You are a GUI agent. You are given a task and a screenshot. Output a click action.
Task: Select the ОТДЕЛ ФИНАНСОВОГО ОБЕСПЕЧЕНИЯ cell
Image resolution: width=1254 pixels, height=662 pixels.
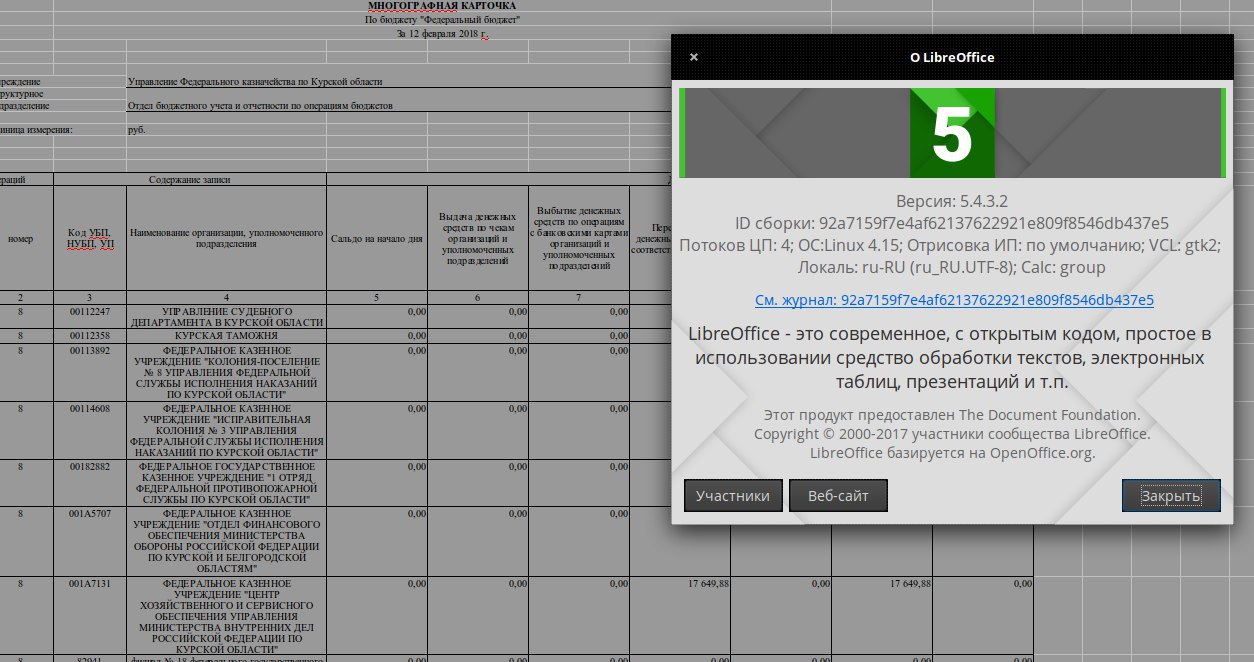pyautogui.click(x=227, y=541)
